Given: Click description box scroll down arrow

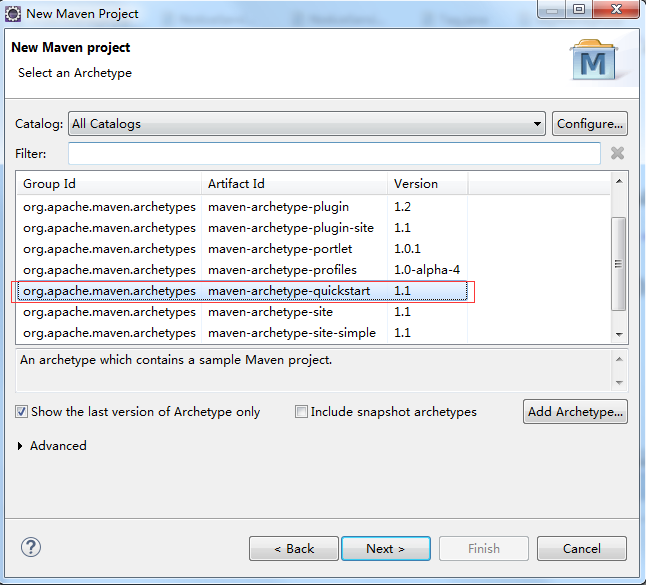Looking at the screenshot, I should (619, 383).
